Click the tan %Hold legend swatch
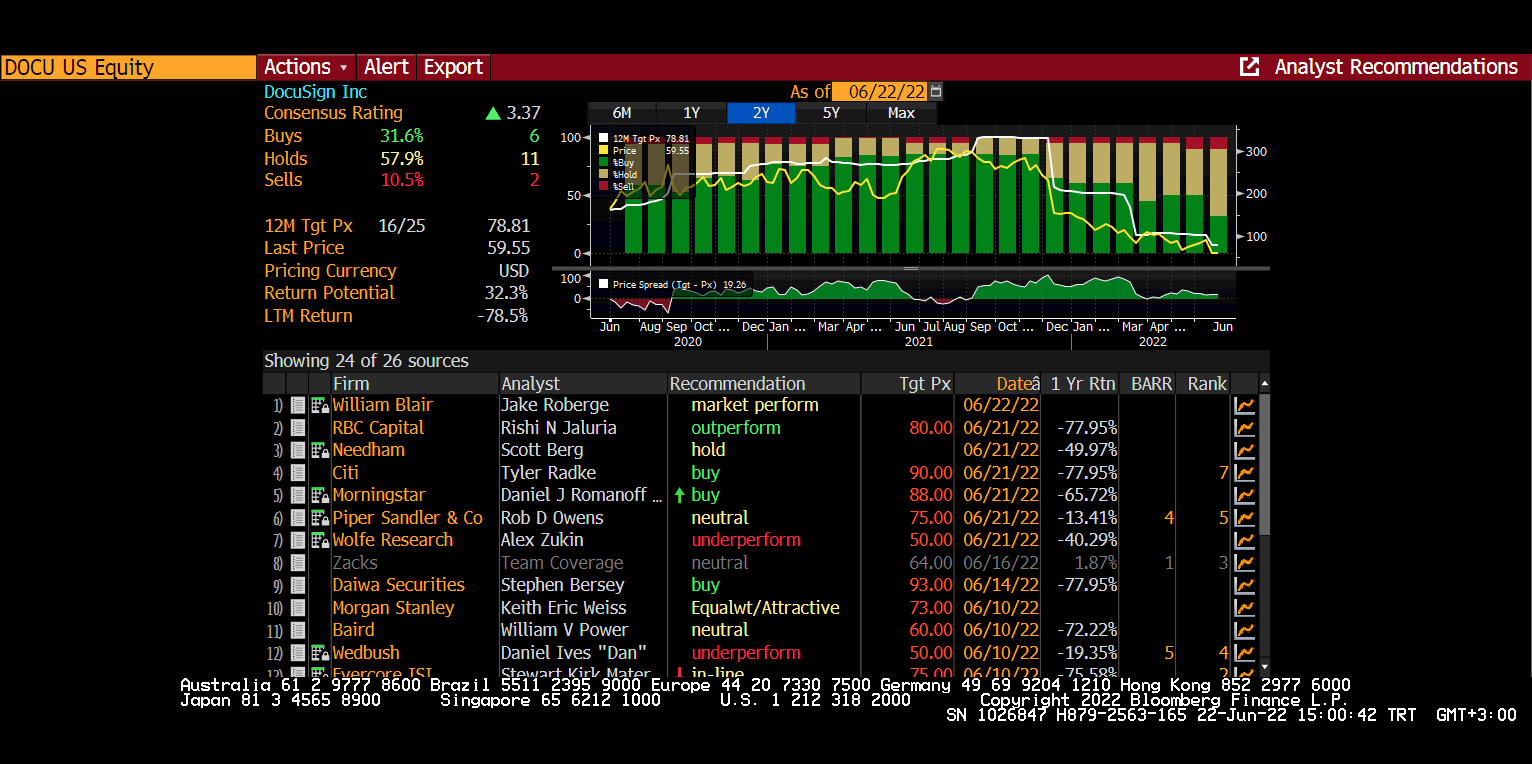Image resolution: width=1532 pixels, height=764 pixels. coord(603,174)
